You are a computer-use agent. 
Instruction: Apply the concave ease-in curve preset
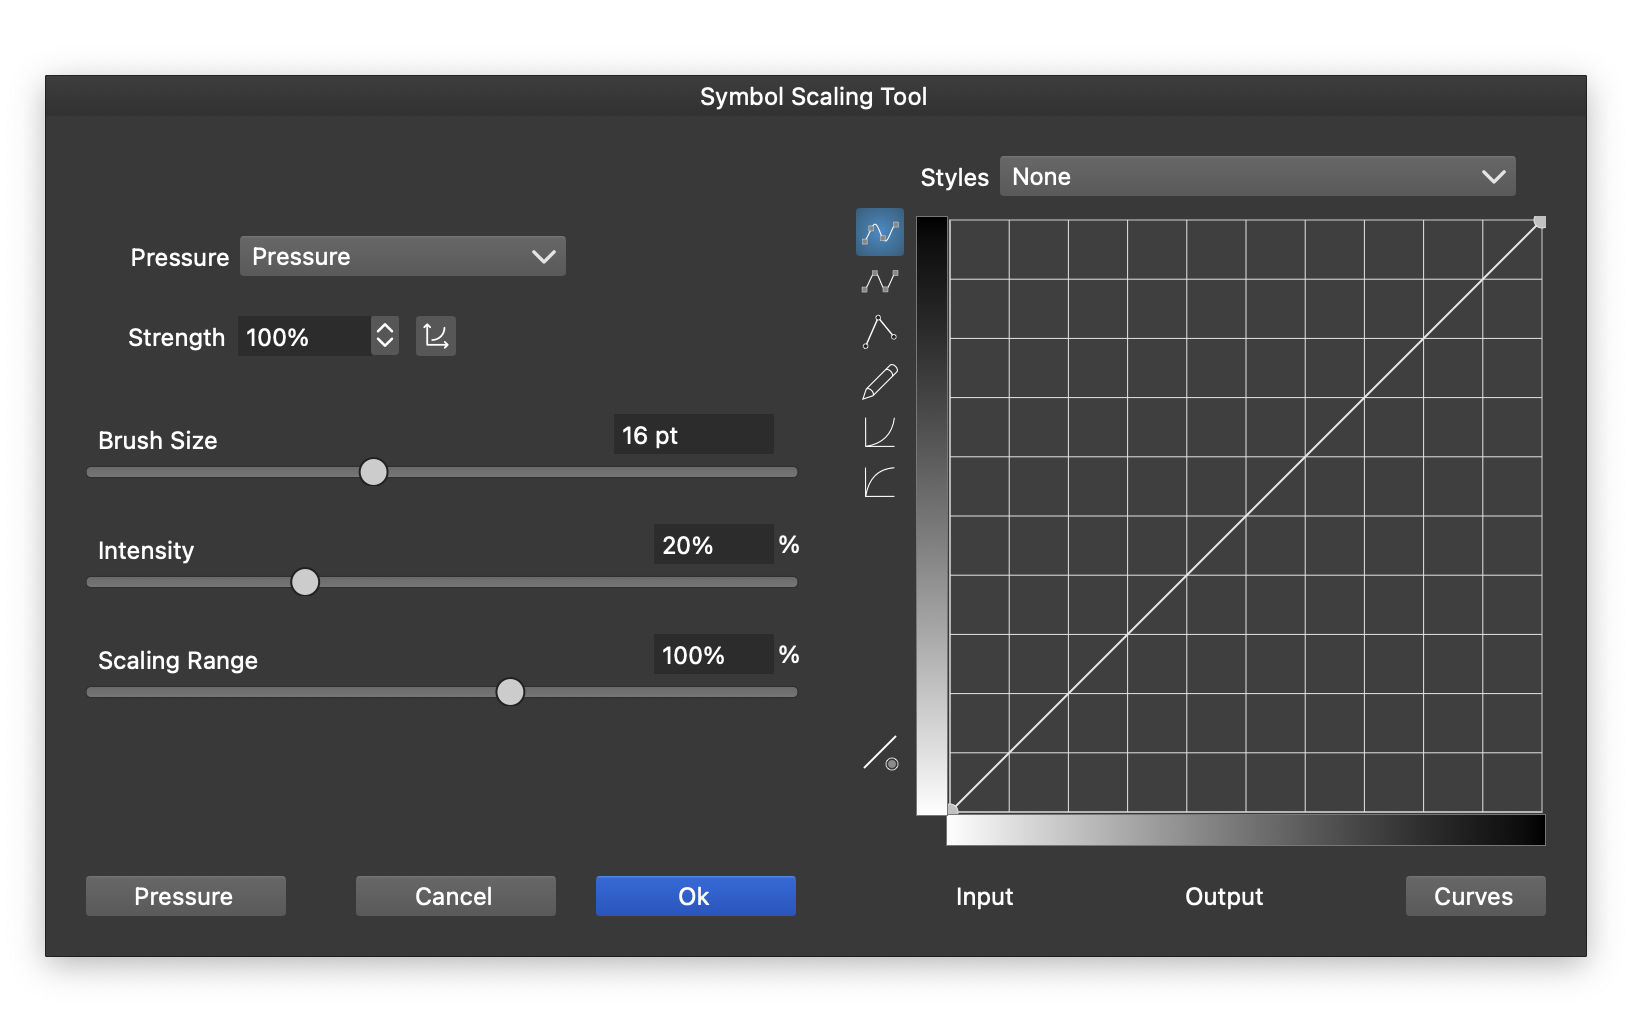(x=879, y=432)
